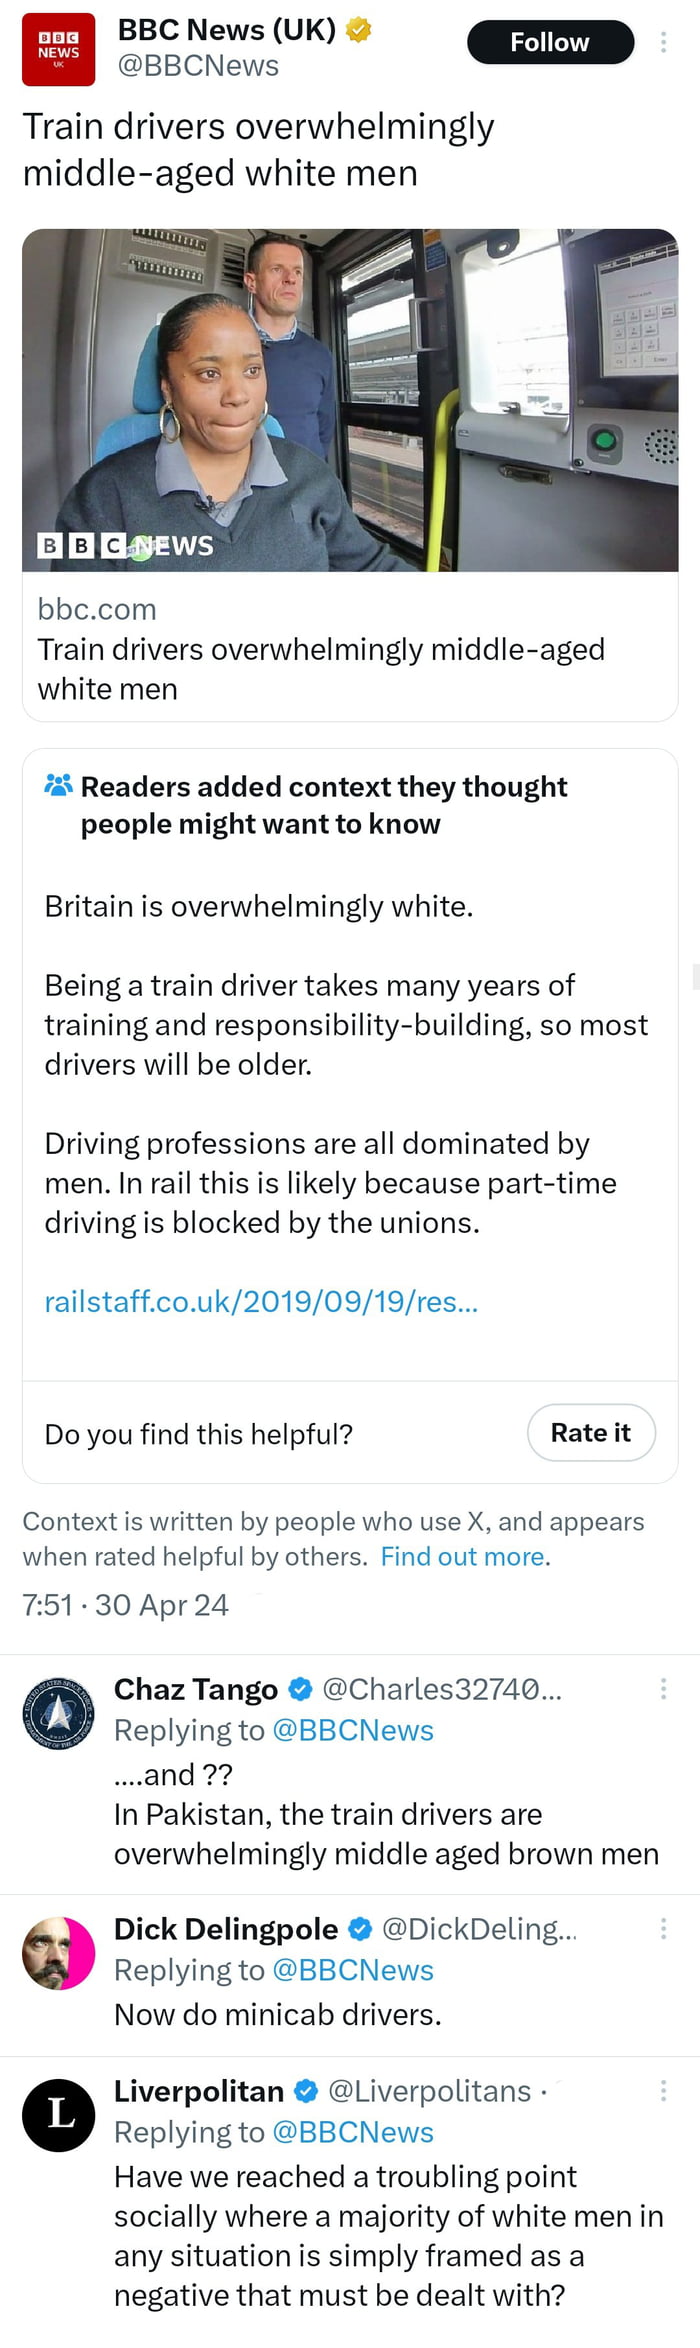Click Liverpolitan's blue verified badge
The width and height of the screenshot is (700, 2348).
[307, 2091]
